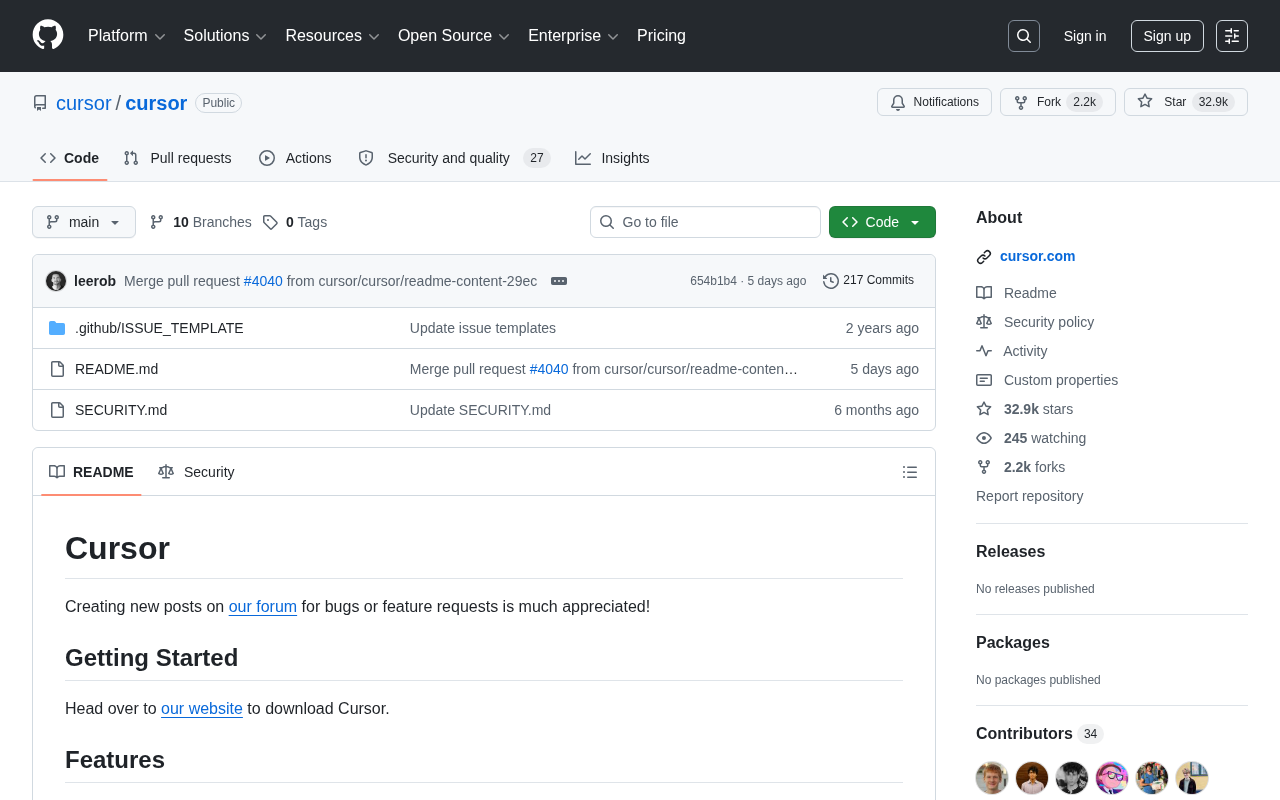Screen dimensions: 1280x800
Task: Switch to the Pull requests tab
Action: 178,158
